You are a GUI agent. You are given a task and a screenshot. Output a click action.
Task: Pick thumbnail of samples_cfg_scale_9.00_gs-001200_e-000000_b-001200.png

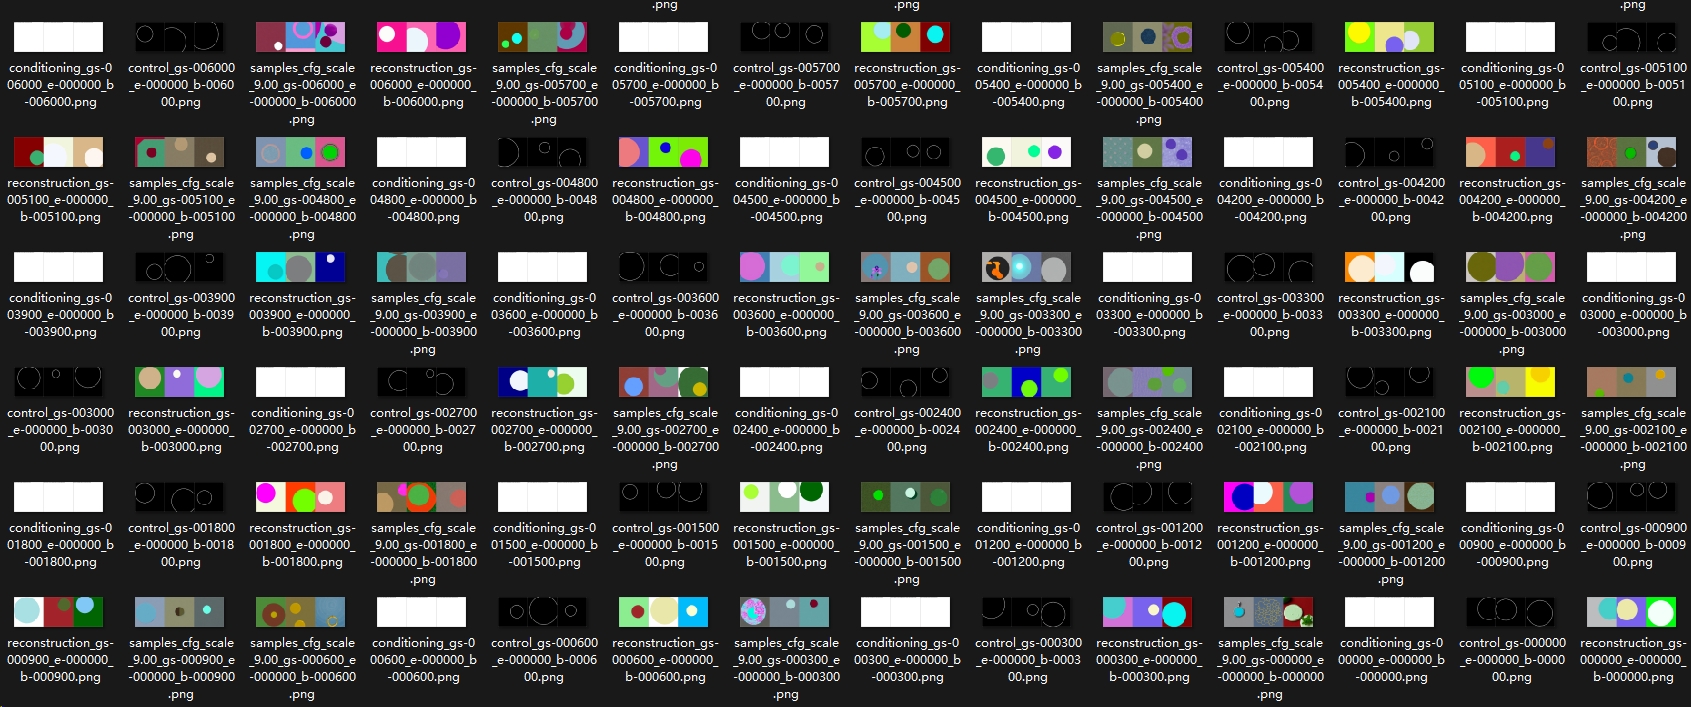[x=1390, y=497]
